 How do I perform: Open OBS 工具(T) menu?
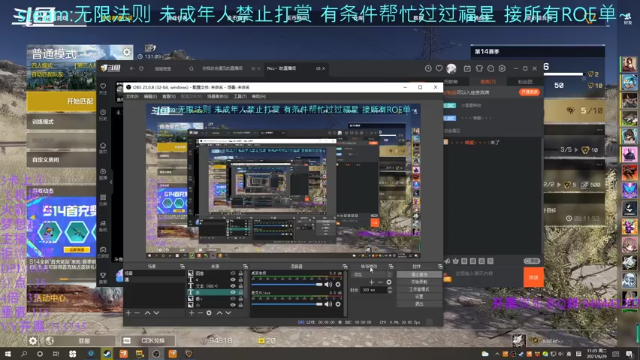pyautogui.click(x=240, y=96)
